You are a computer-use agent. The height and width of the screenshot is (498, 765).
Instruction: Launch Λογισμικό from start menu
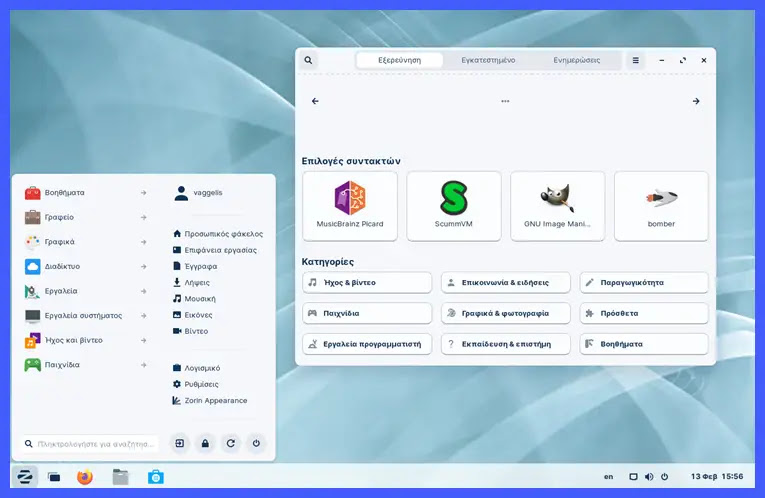(x=196, y=368)
